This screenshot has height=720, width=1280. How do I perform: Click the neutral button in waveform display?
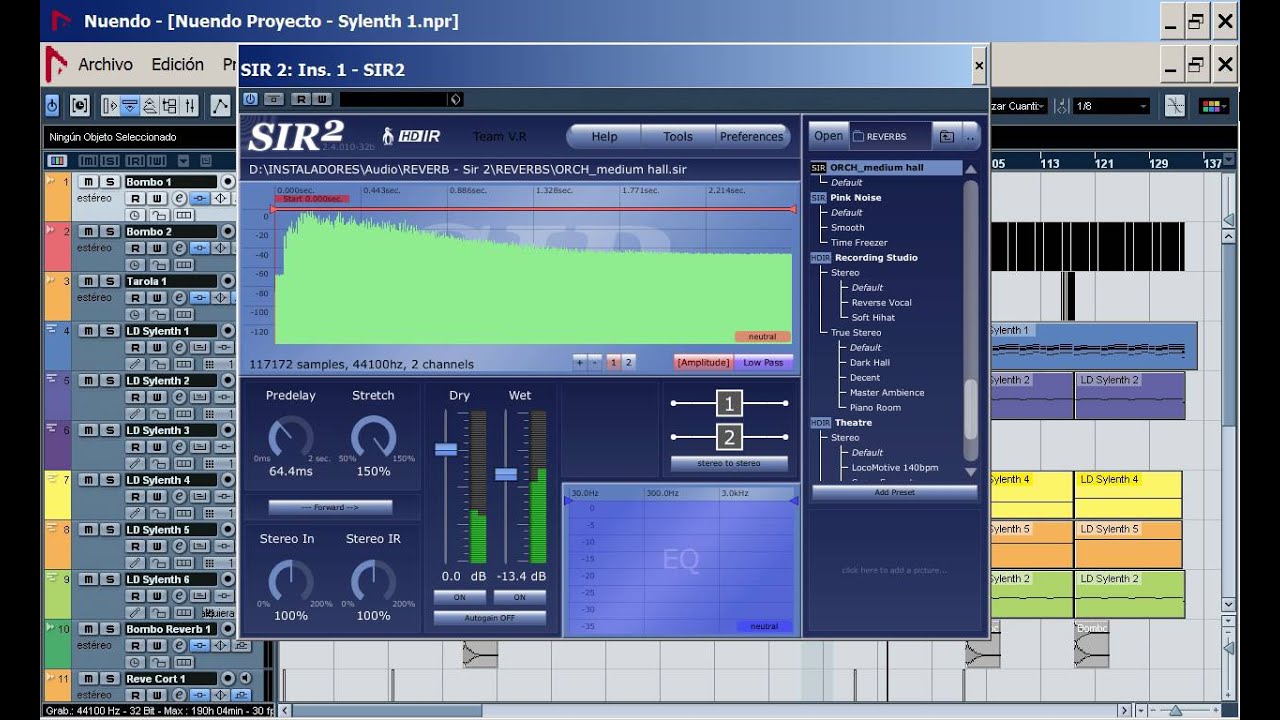(x=762, y=337)
